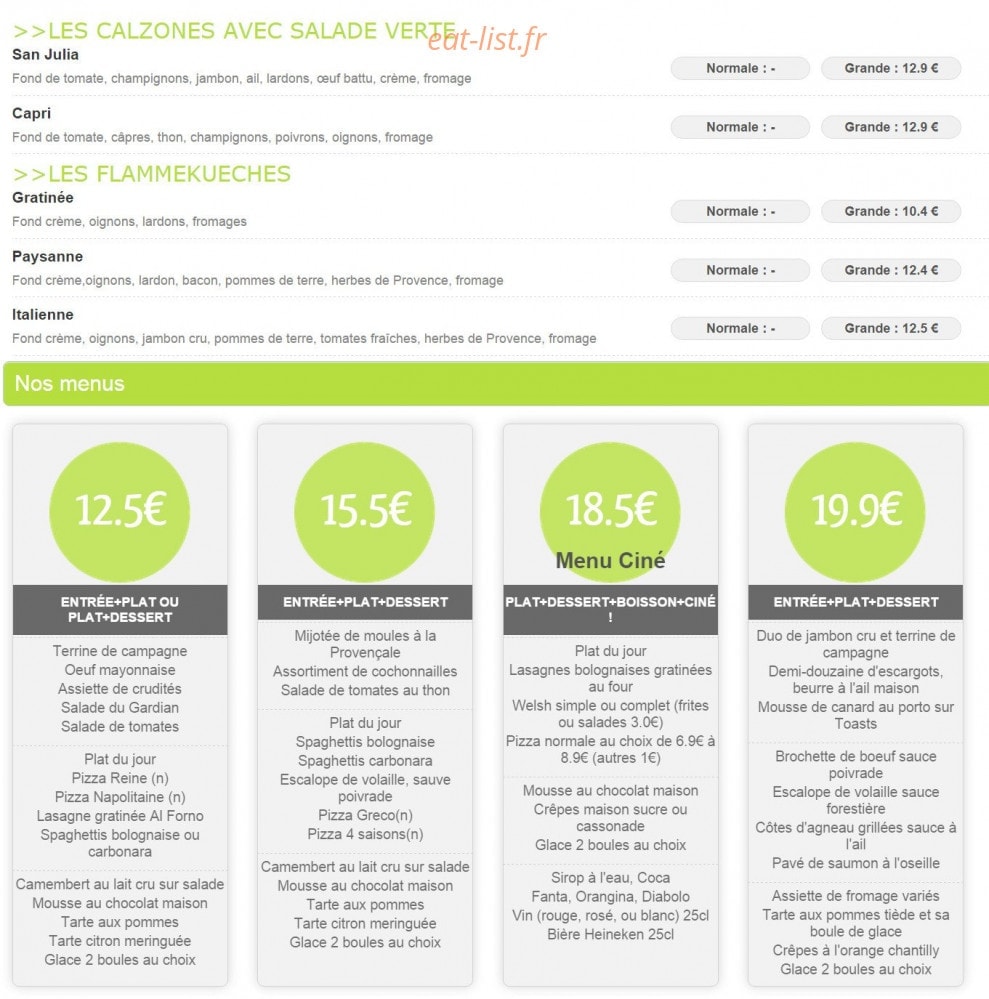Select San Julia Grande 12.9 € price button
Image resolution: width=989 pixels, height=999 pixels.
(891, 68)
